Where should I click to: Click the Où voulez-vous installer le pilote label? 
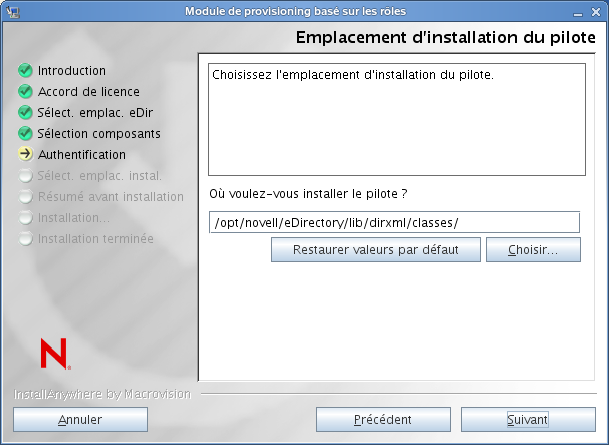[308, 193]
